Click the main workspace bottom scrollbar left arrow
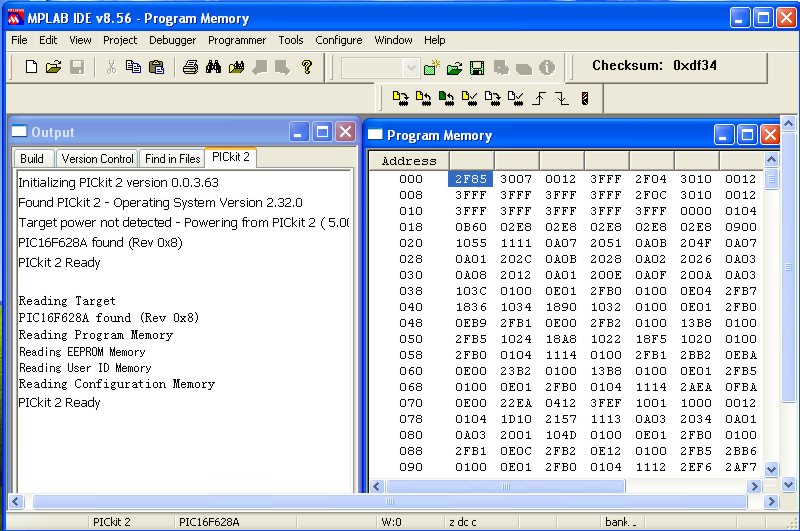Screen dimensions: 800x531 click(x=16, y=502)
